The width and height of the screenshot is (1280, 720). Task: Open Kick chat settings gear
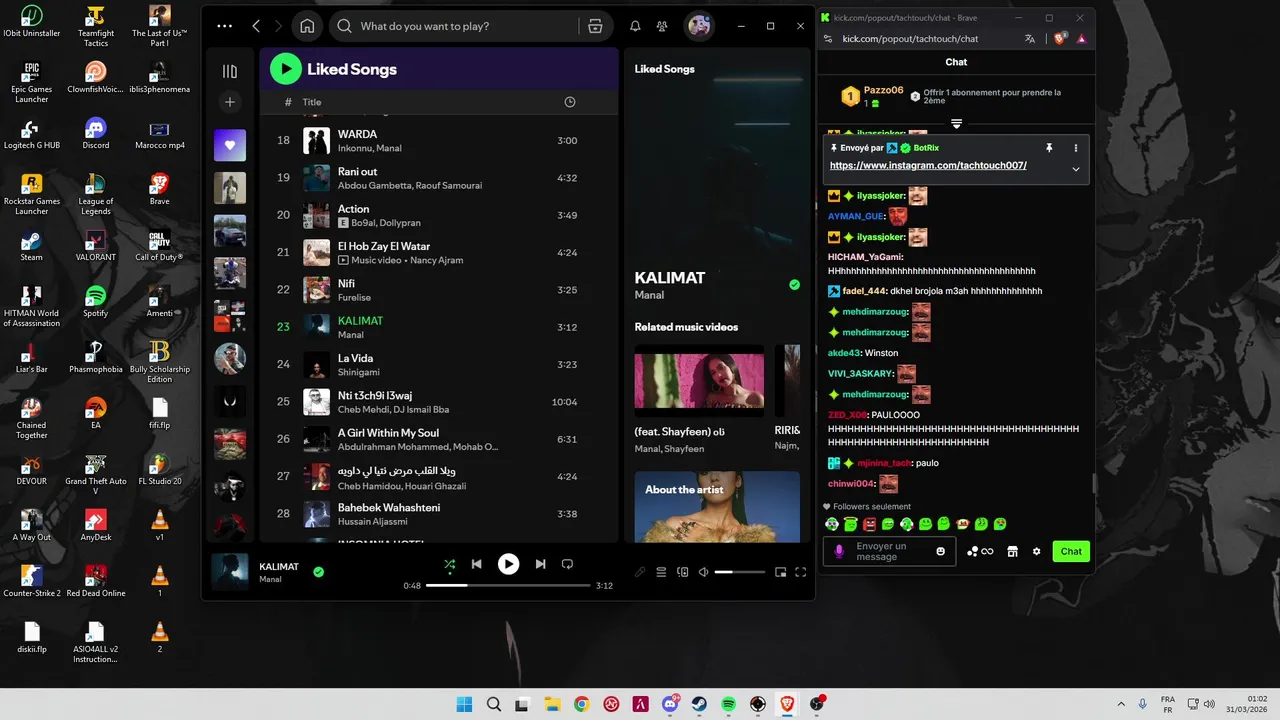1037,551
